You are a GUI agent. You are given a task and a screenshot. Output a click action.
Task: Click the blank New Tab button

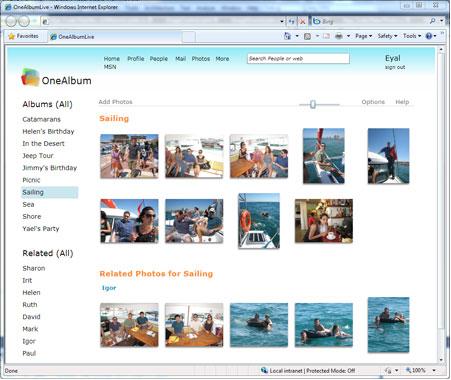pos(188,37)
